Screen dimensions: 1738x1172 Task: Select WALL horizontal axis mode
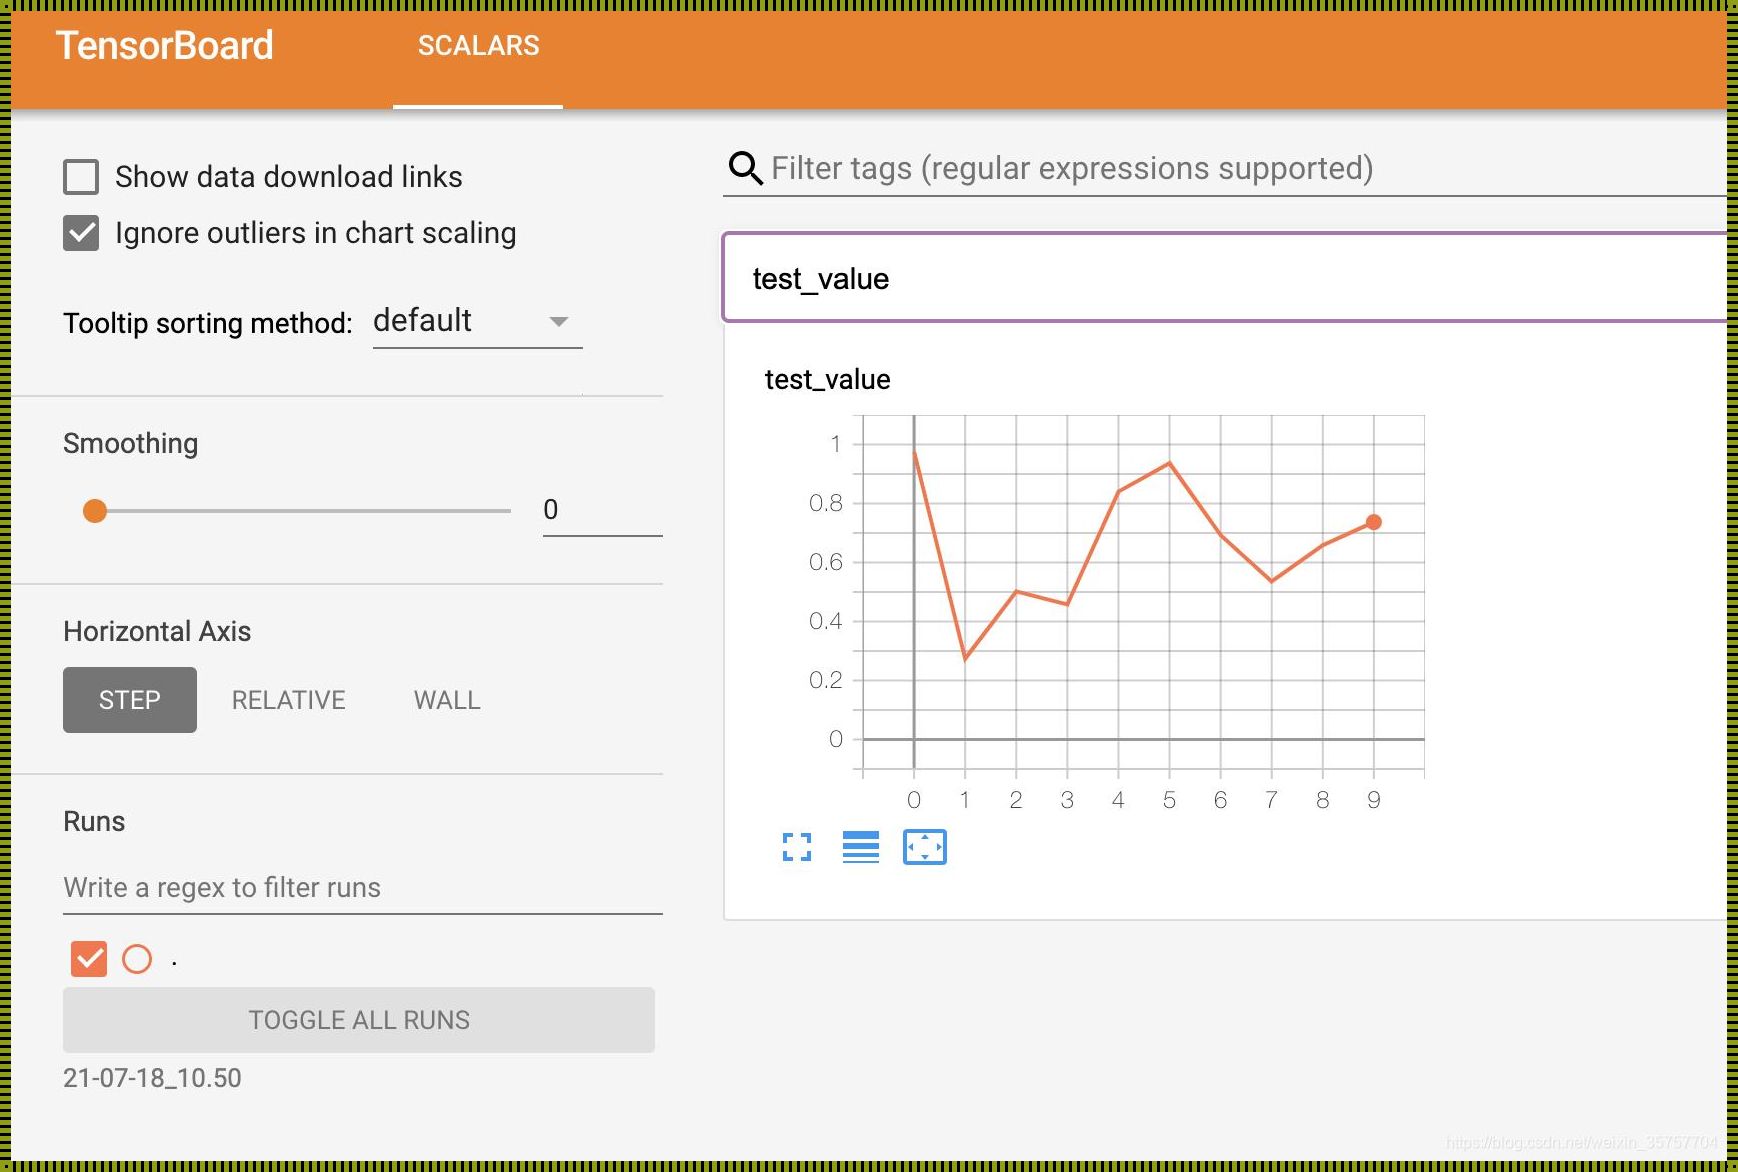click(447, 700)
